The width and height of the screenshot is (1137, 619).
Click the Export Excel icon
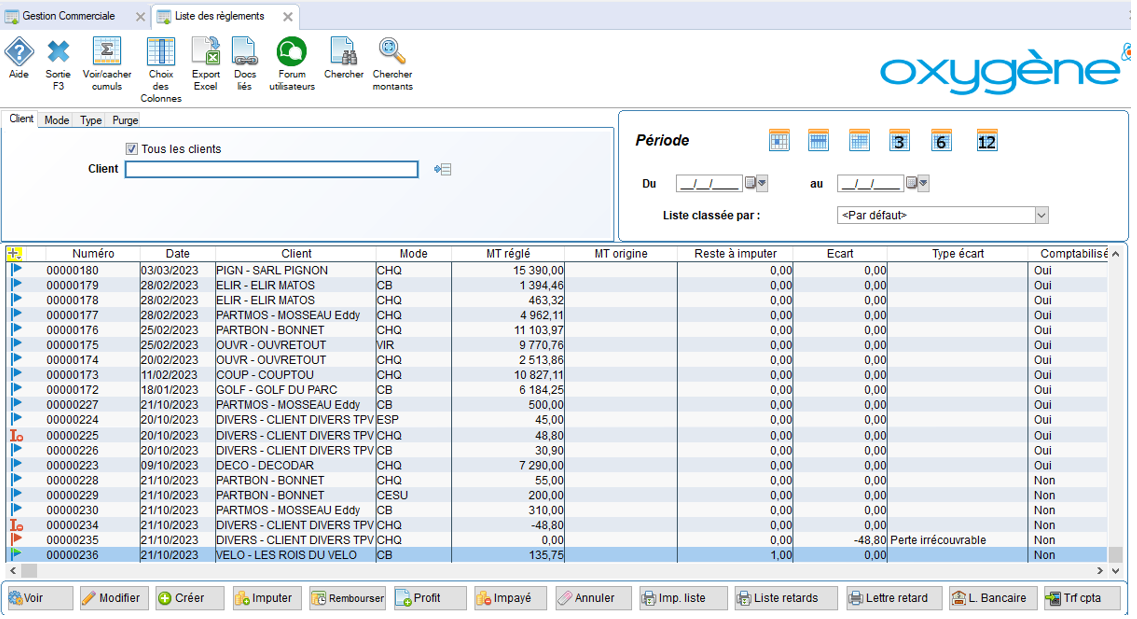tap(205, 52)
